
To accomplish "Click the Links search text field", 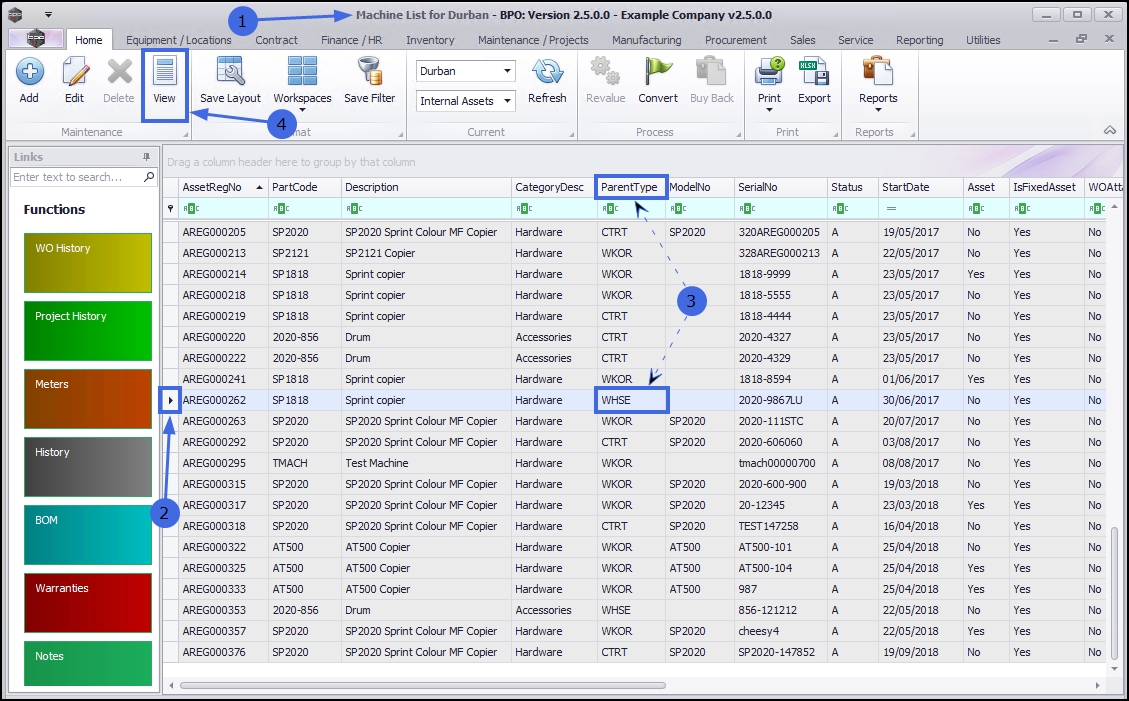I will pos(76,177).
